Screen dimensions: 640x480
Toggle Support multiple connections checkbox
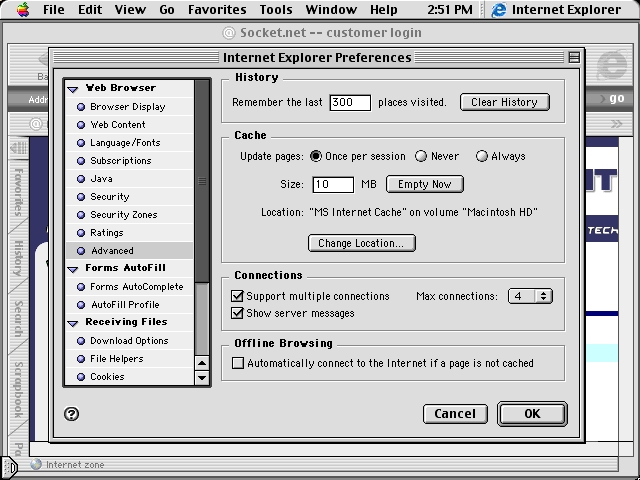[x=237, y=296]
